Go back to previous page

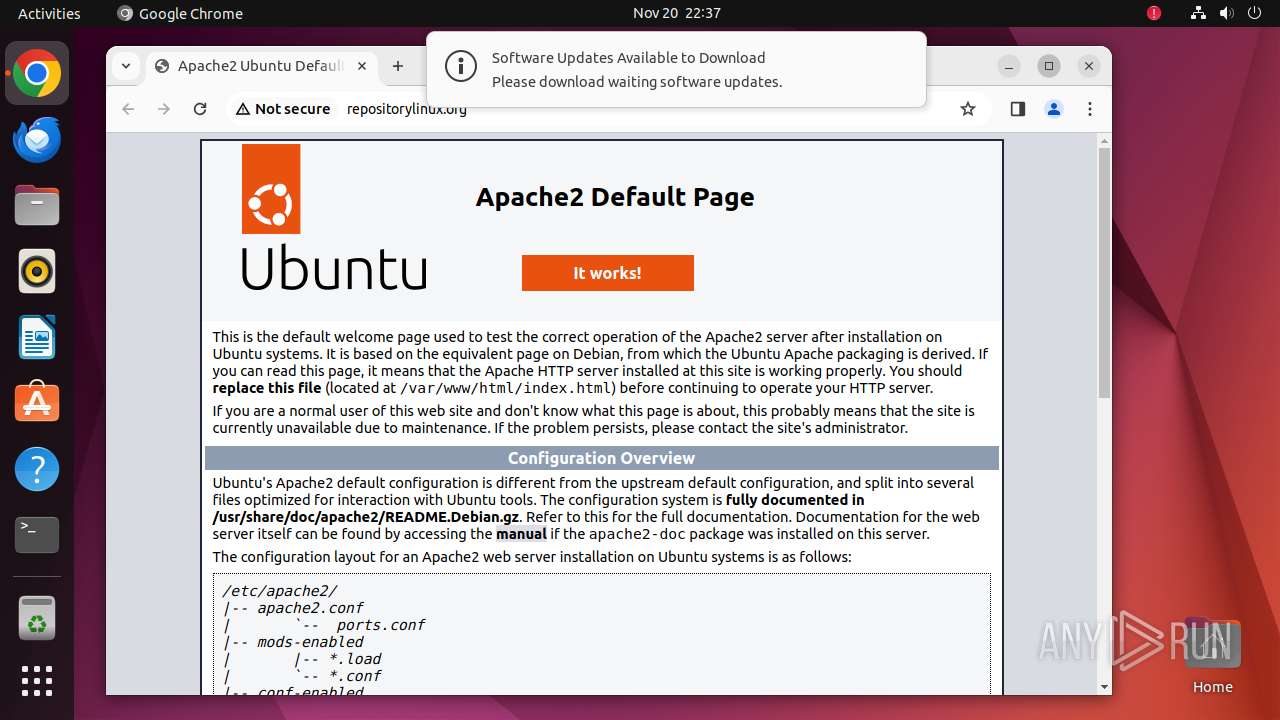pos(128,109)
